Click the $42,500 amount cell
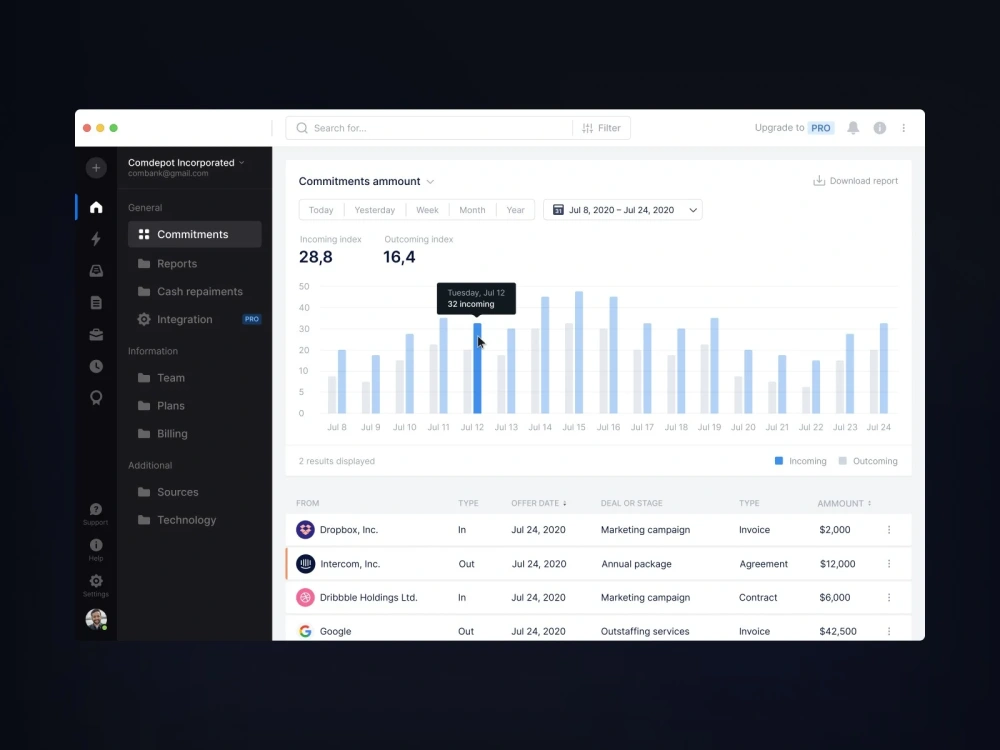The image size is (1000, 750). 838,631
